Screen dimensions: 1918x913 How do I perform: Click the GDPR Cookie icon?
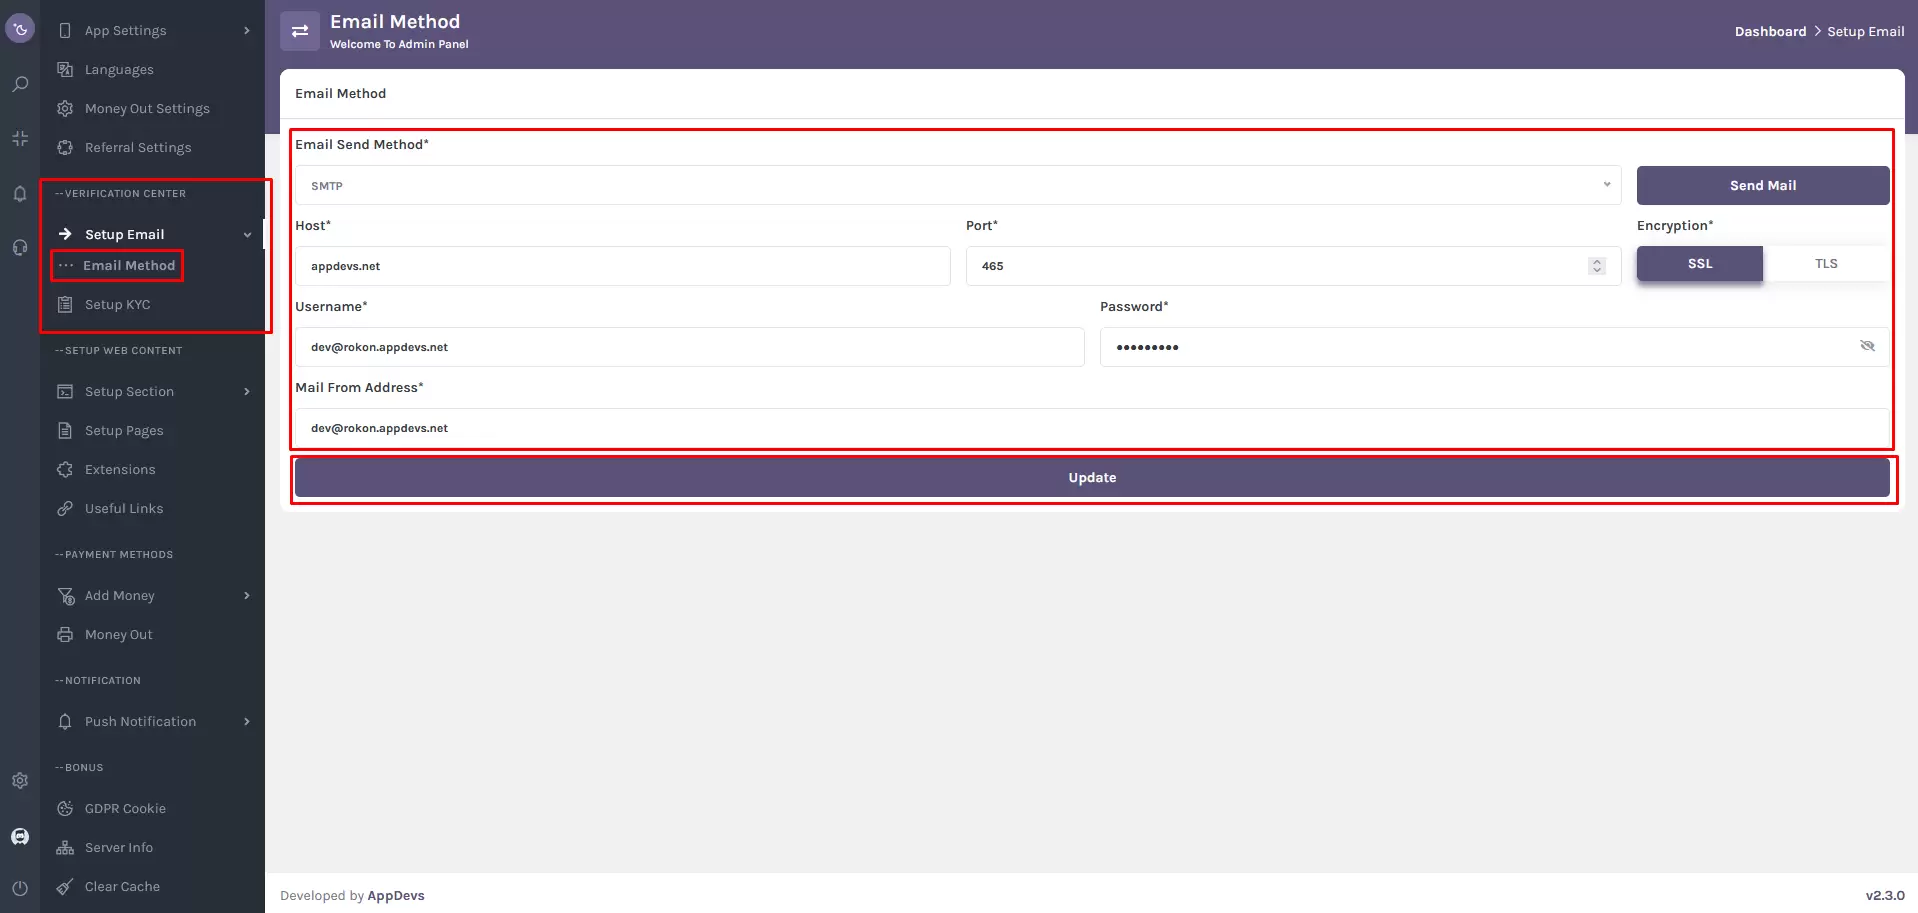click(x=65, y=808)
